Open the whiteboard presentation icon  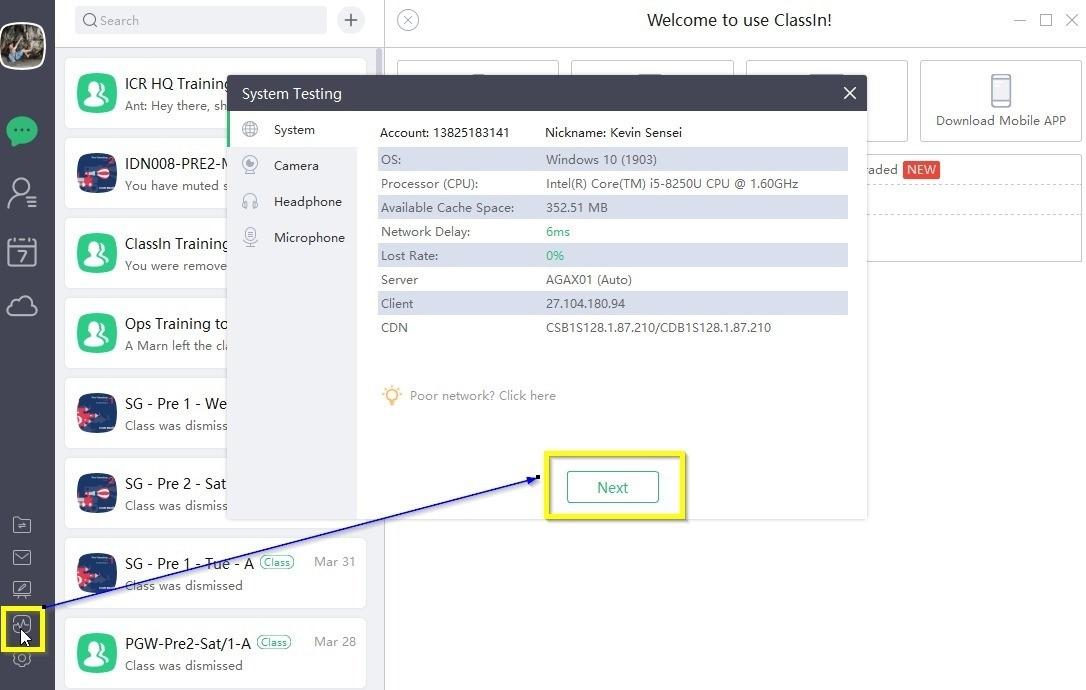(x=22, y=590)
